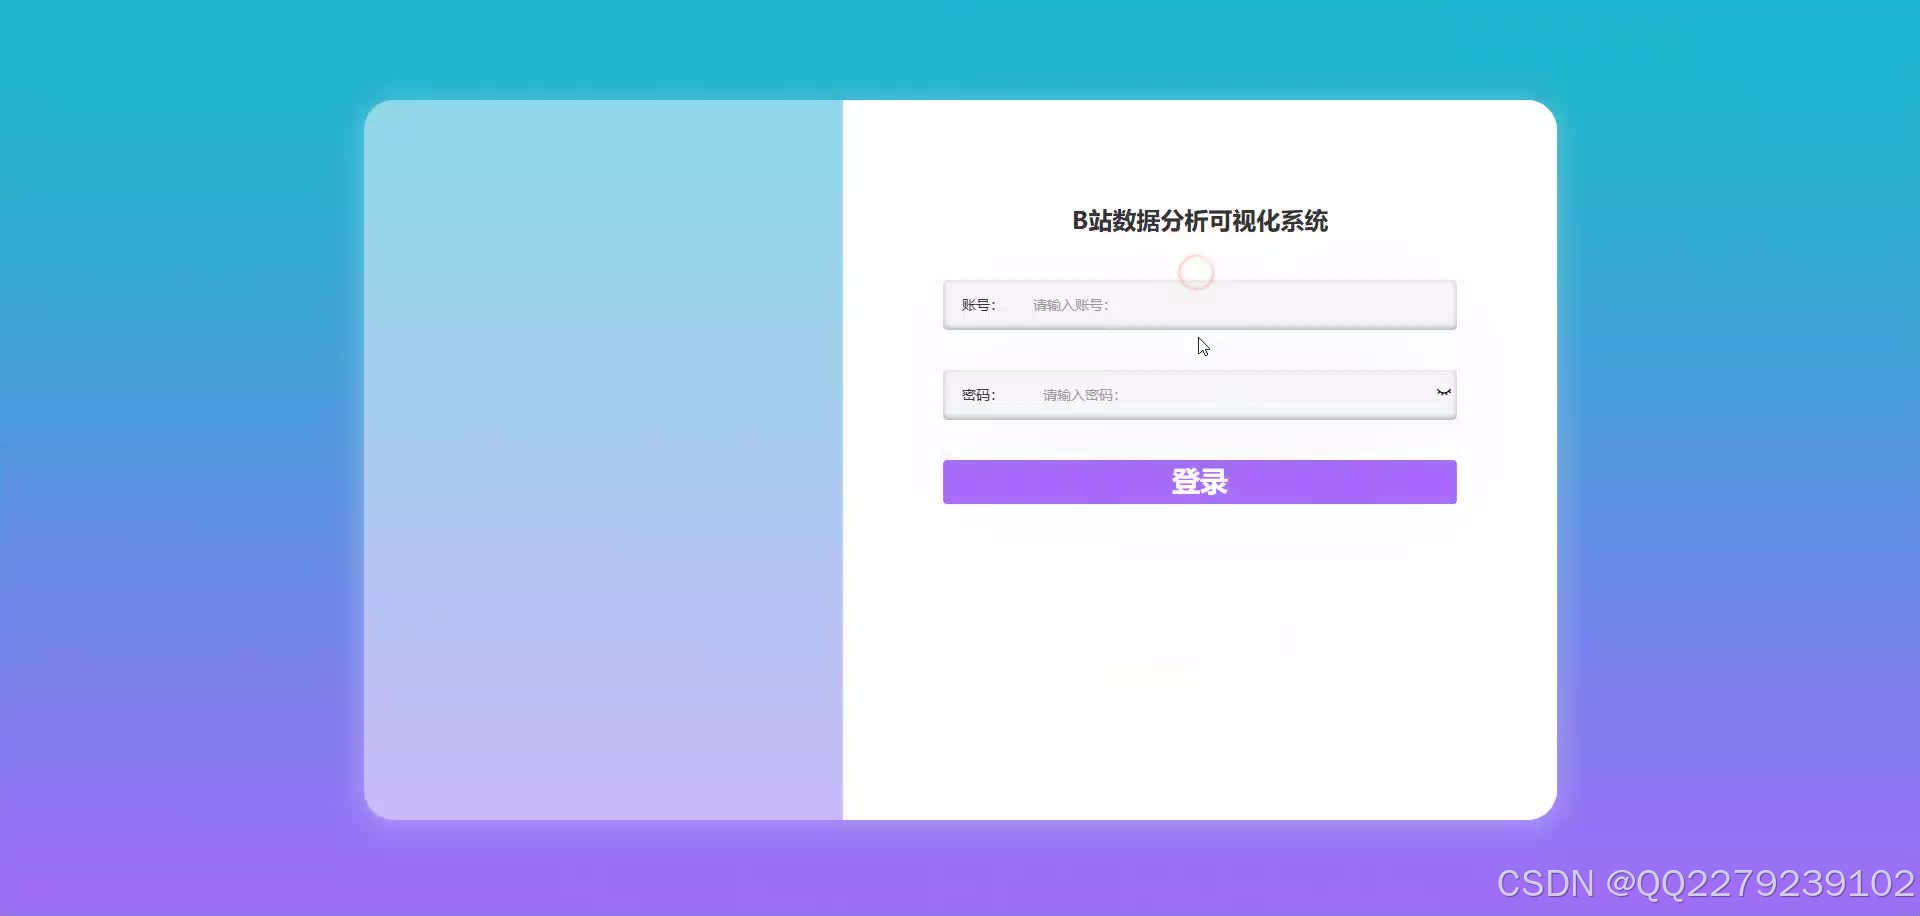Click the B站数据分析可视化系统 title
This screenshot has height=916, width=1920.
[1199, 221]
